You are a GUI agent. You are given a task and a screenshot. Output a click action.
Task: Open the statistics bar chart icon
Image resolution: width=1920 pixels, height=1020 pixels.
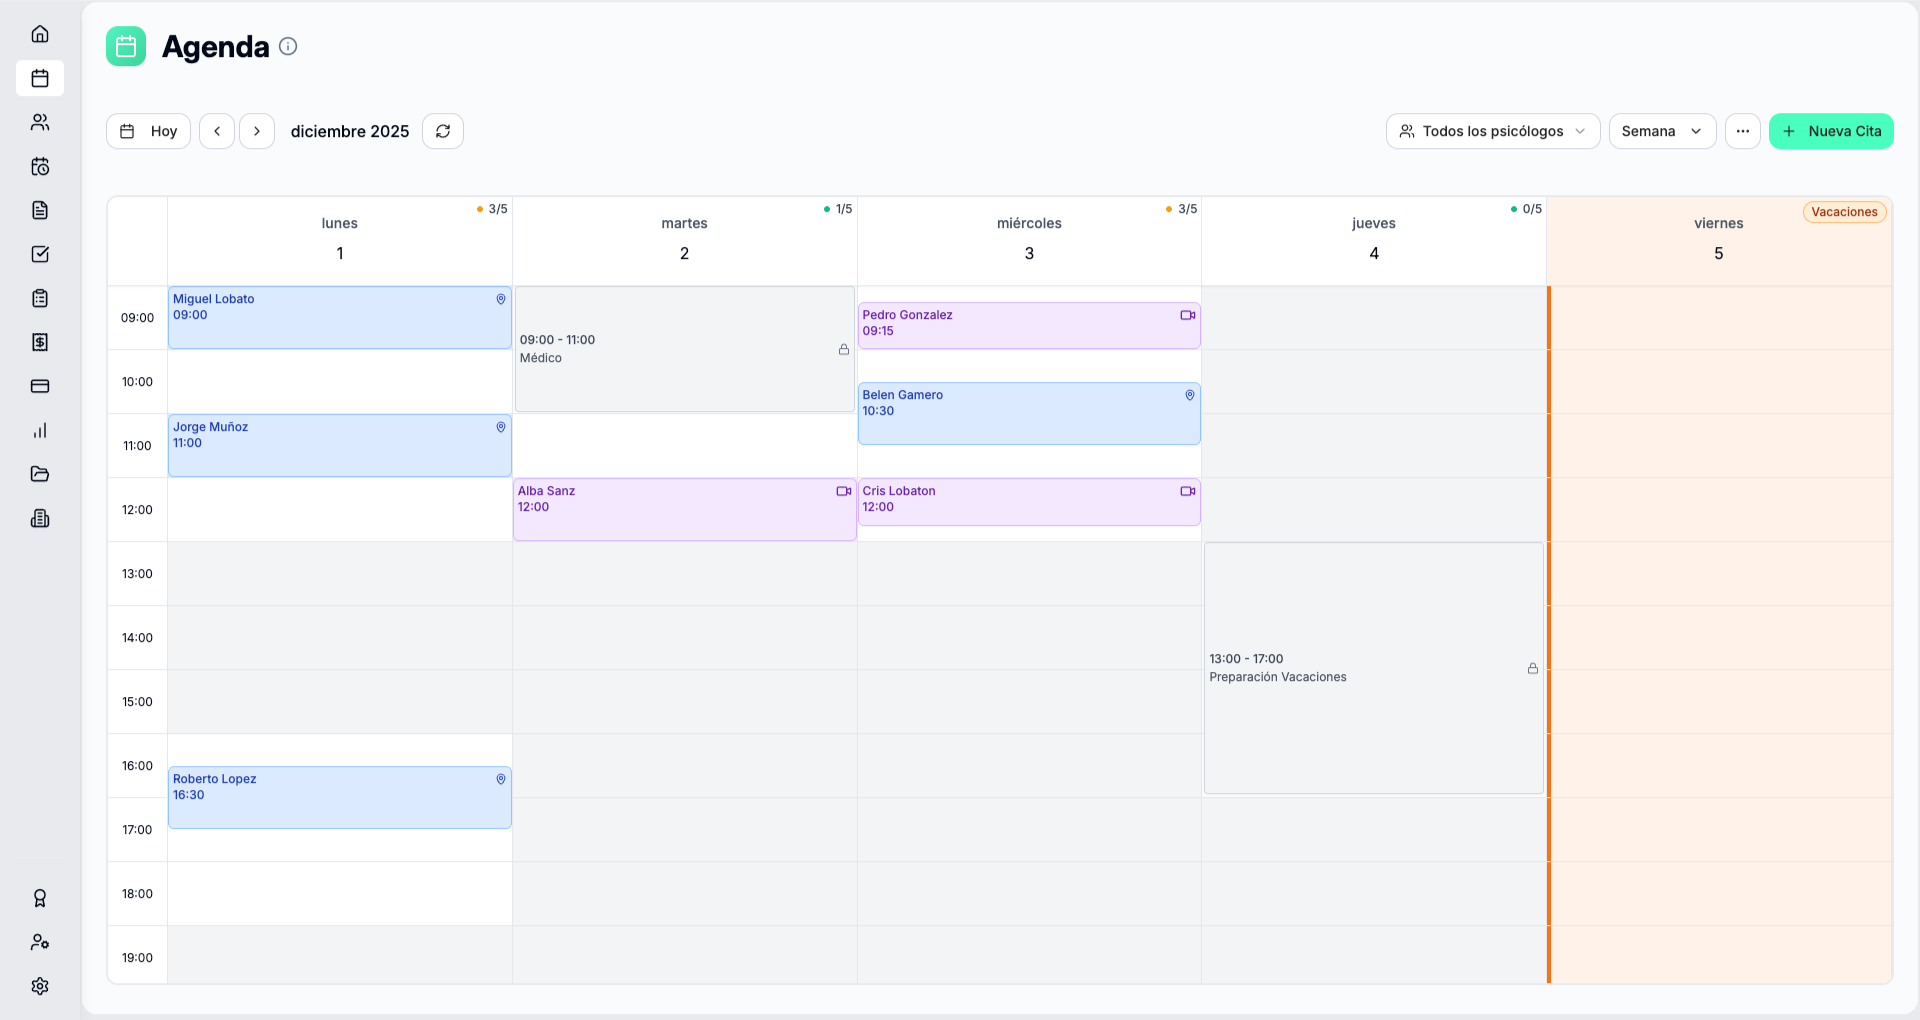tap(40, 430)
